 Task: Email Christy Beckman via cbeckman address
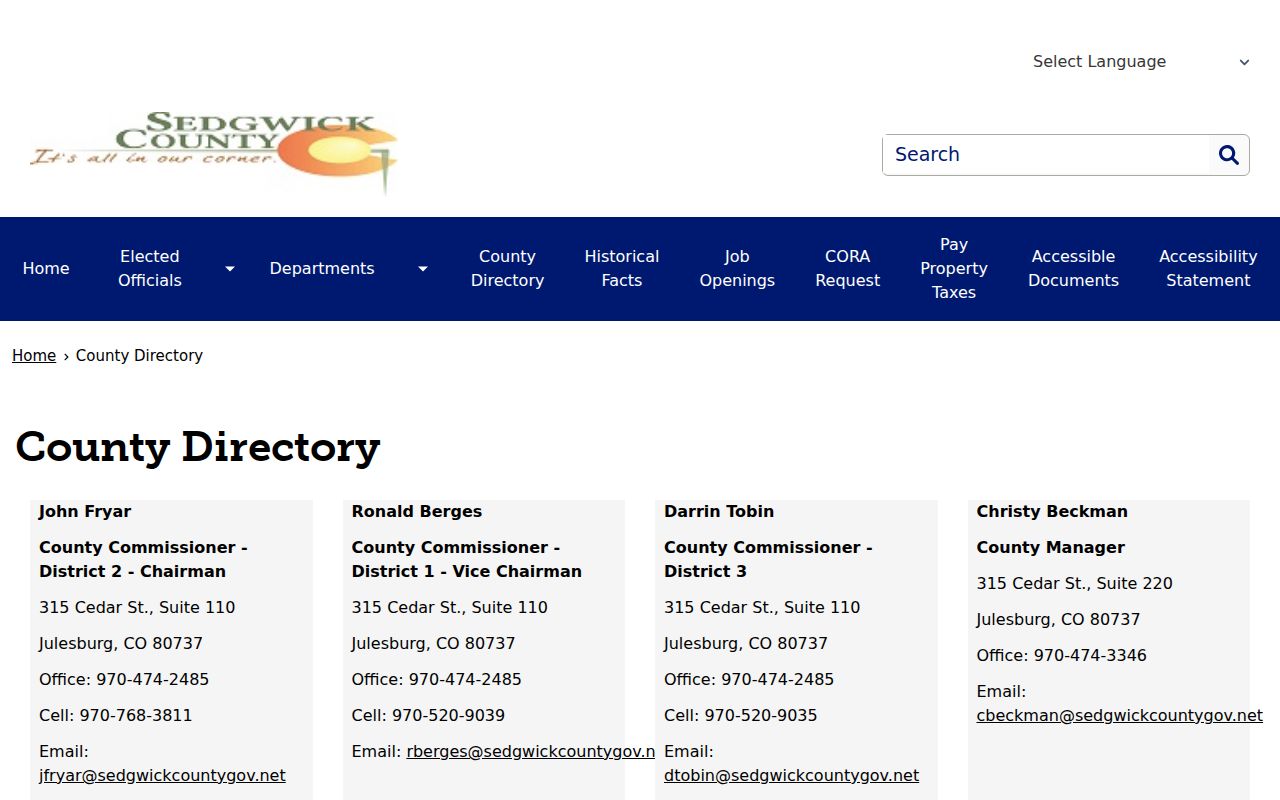click(1119, 716)
